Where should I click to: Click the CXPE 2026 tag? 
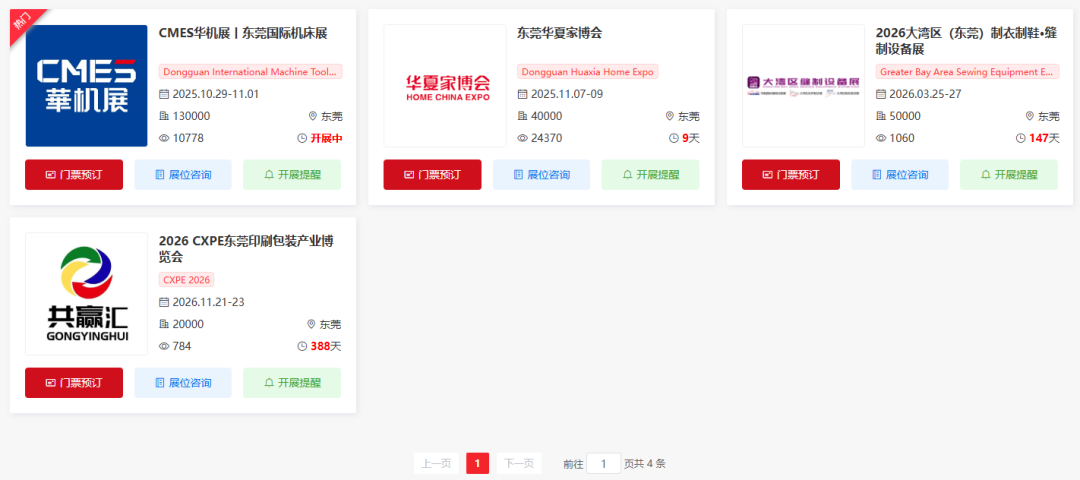tap(187, 280)
